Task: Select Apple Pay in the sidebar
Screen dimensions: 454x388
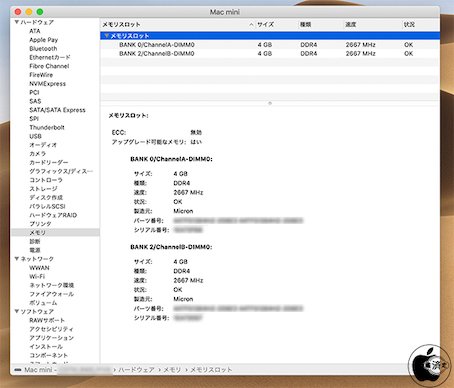Action: (44, 40)
